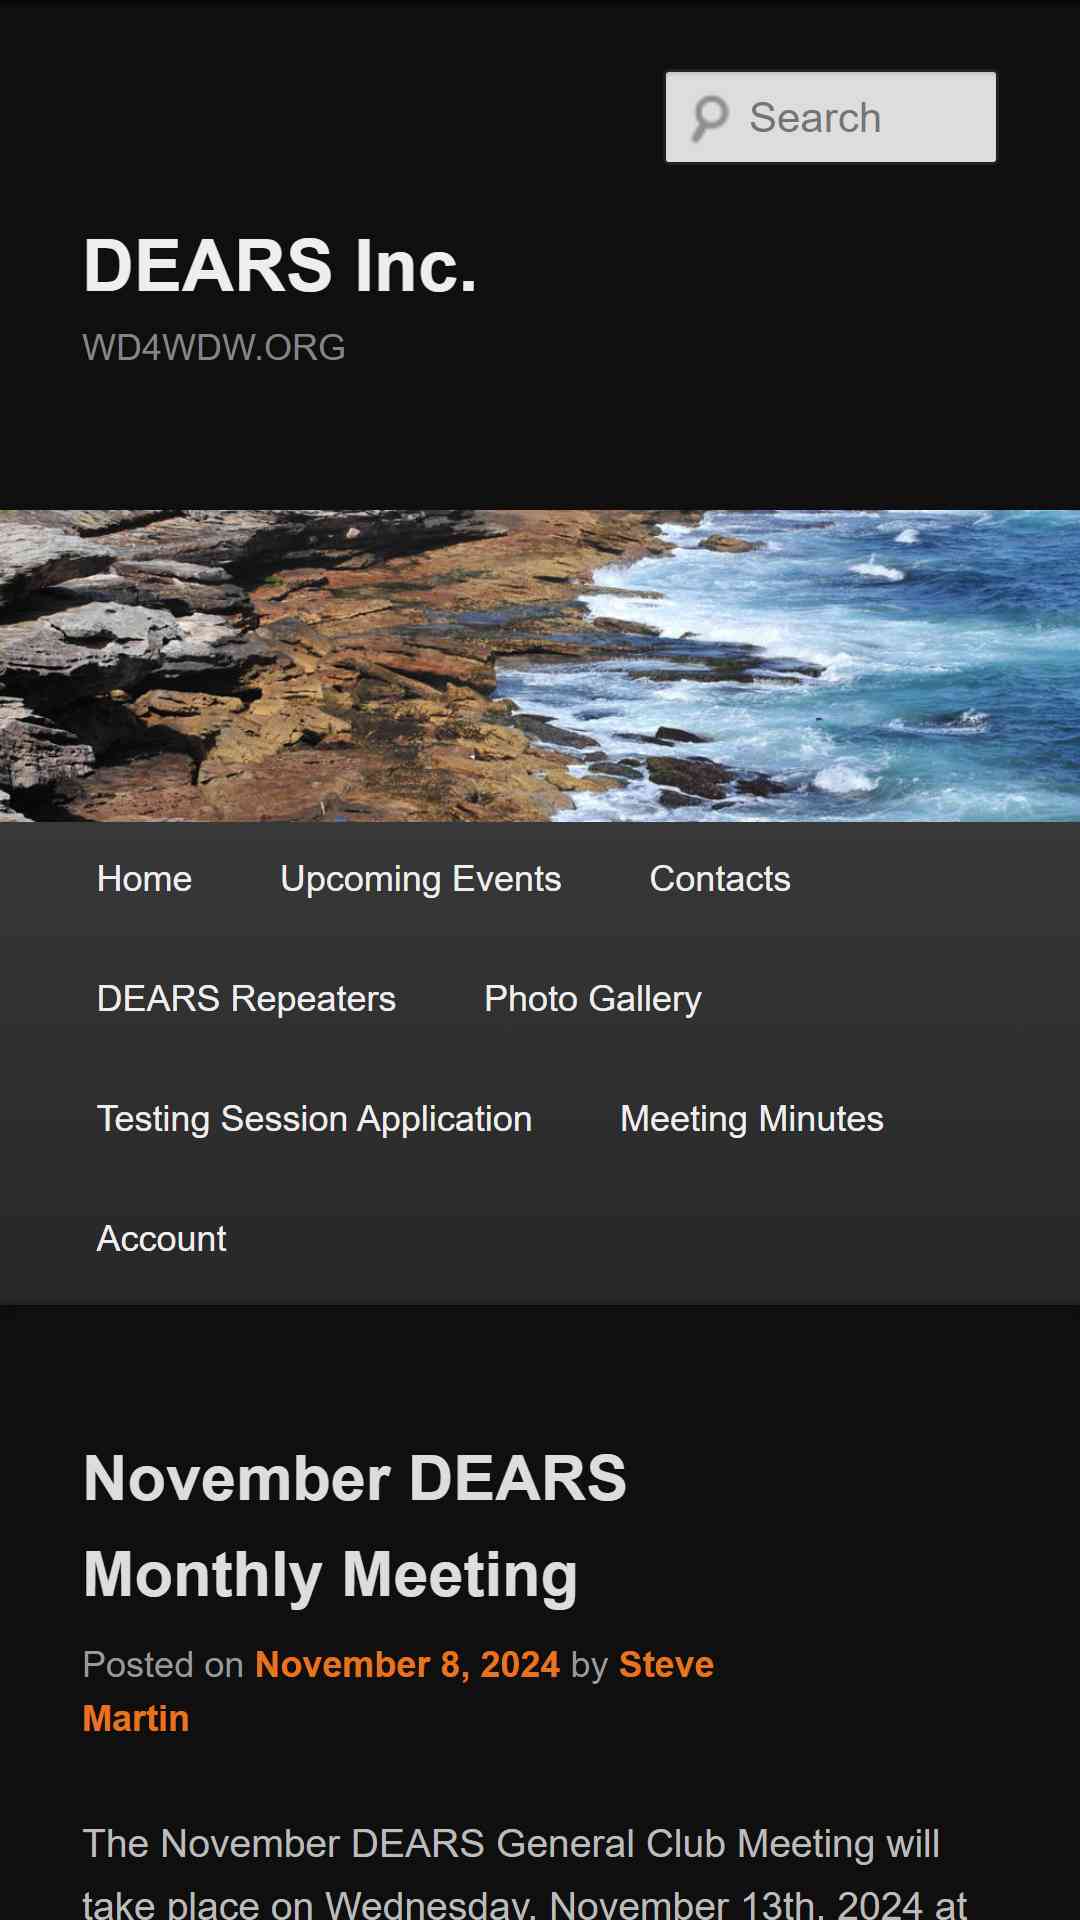The width and height of the screenshot is (1080, 1920).
Task: Focus the Search input field
Action: tap(831, 117)
